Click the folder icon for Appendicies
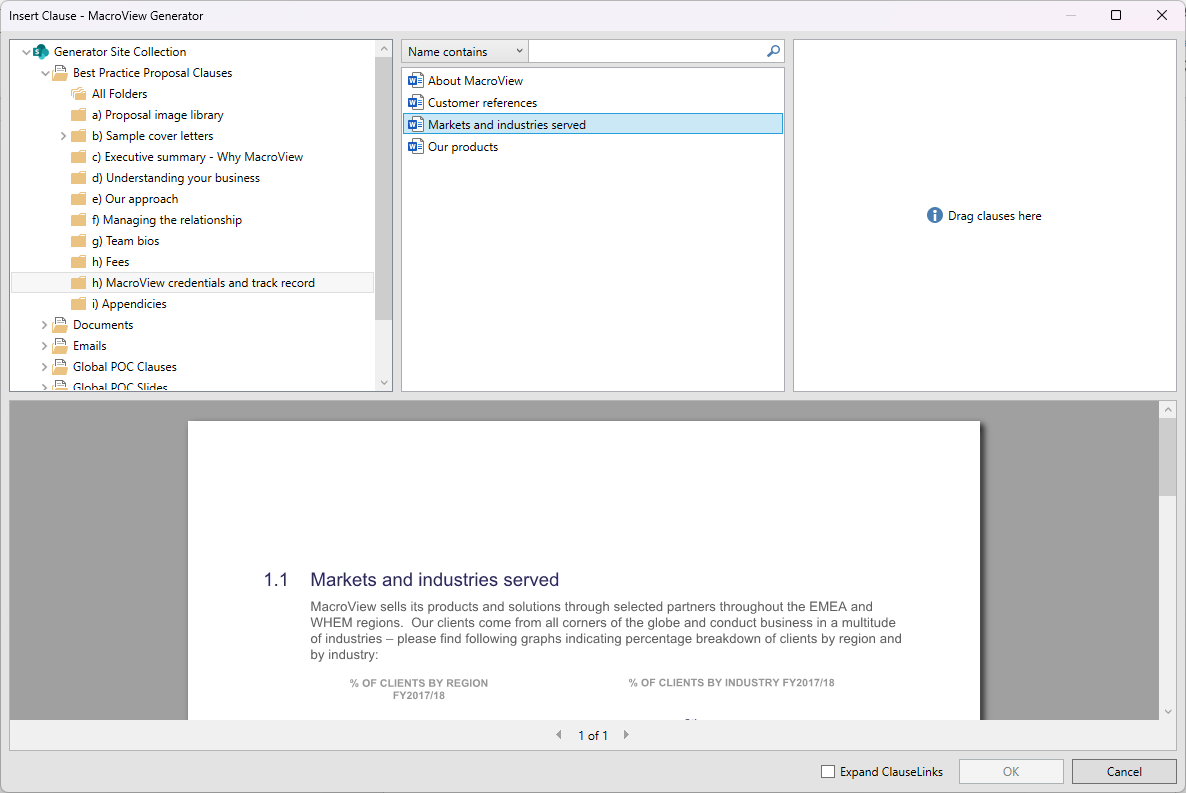1186x793 pixels. point(79,304)
